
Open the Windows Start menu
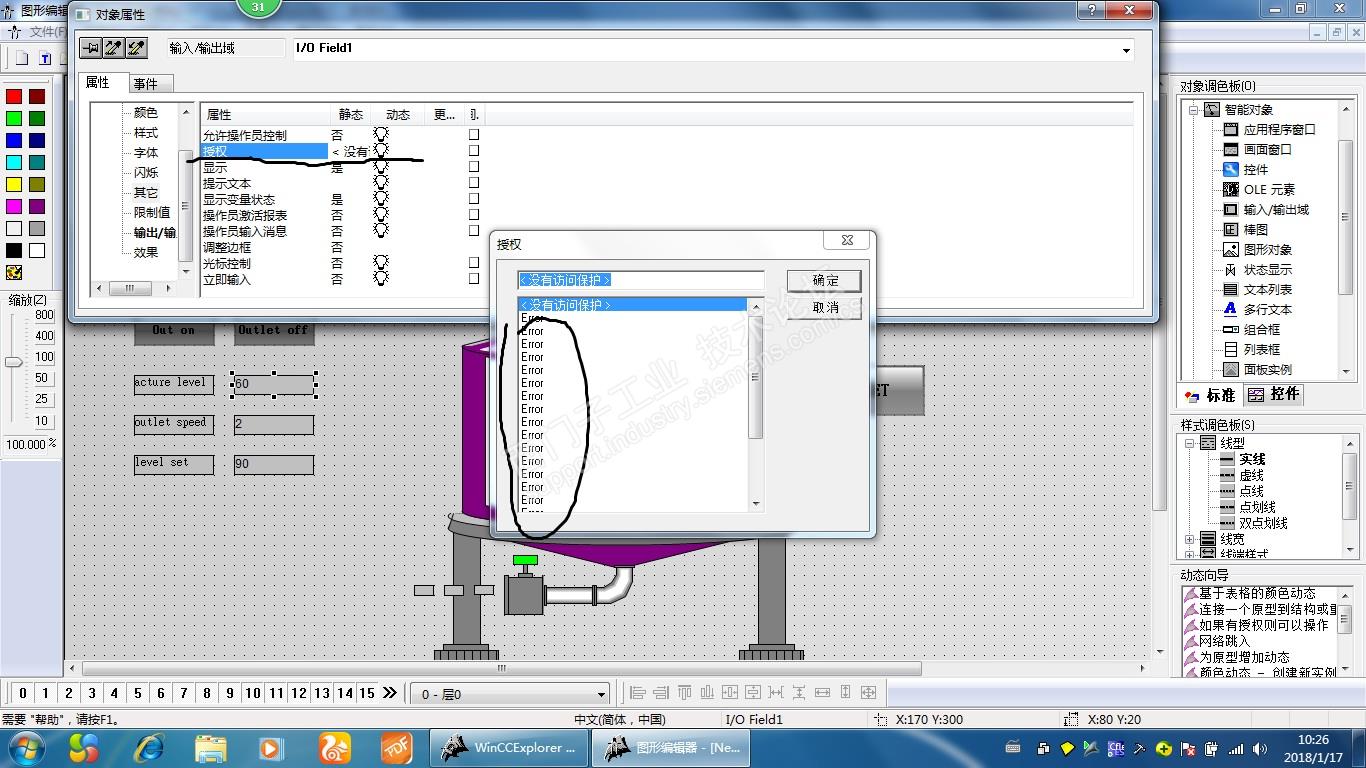pos(25,747)
